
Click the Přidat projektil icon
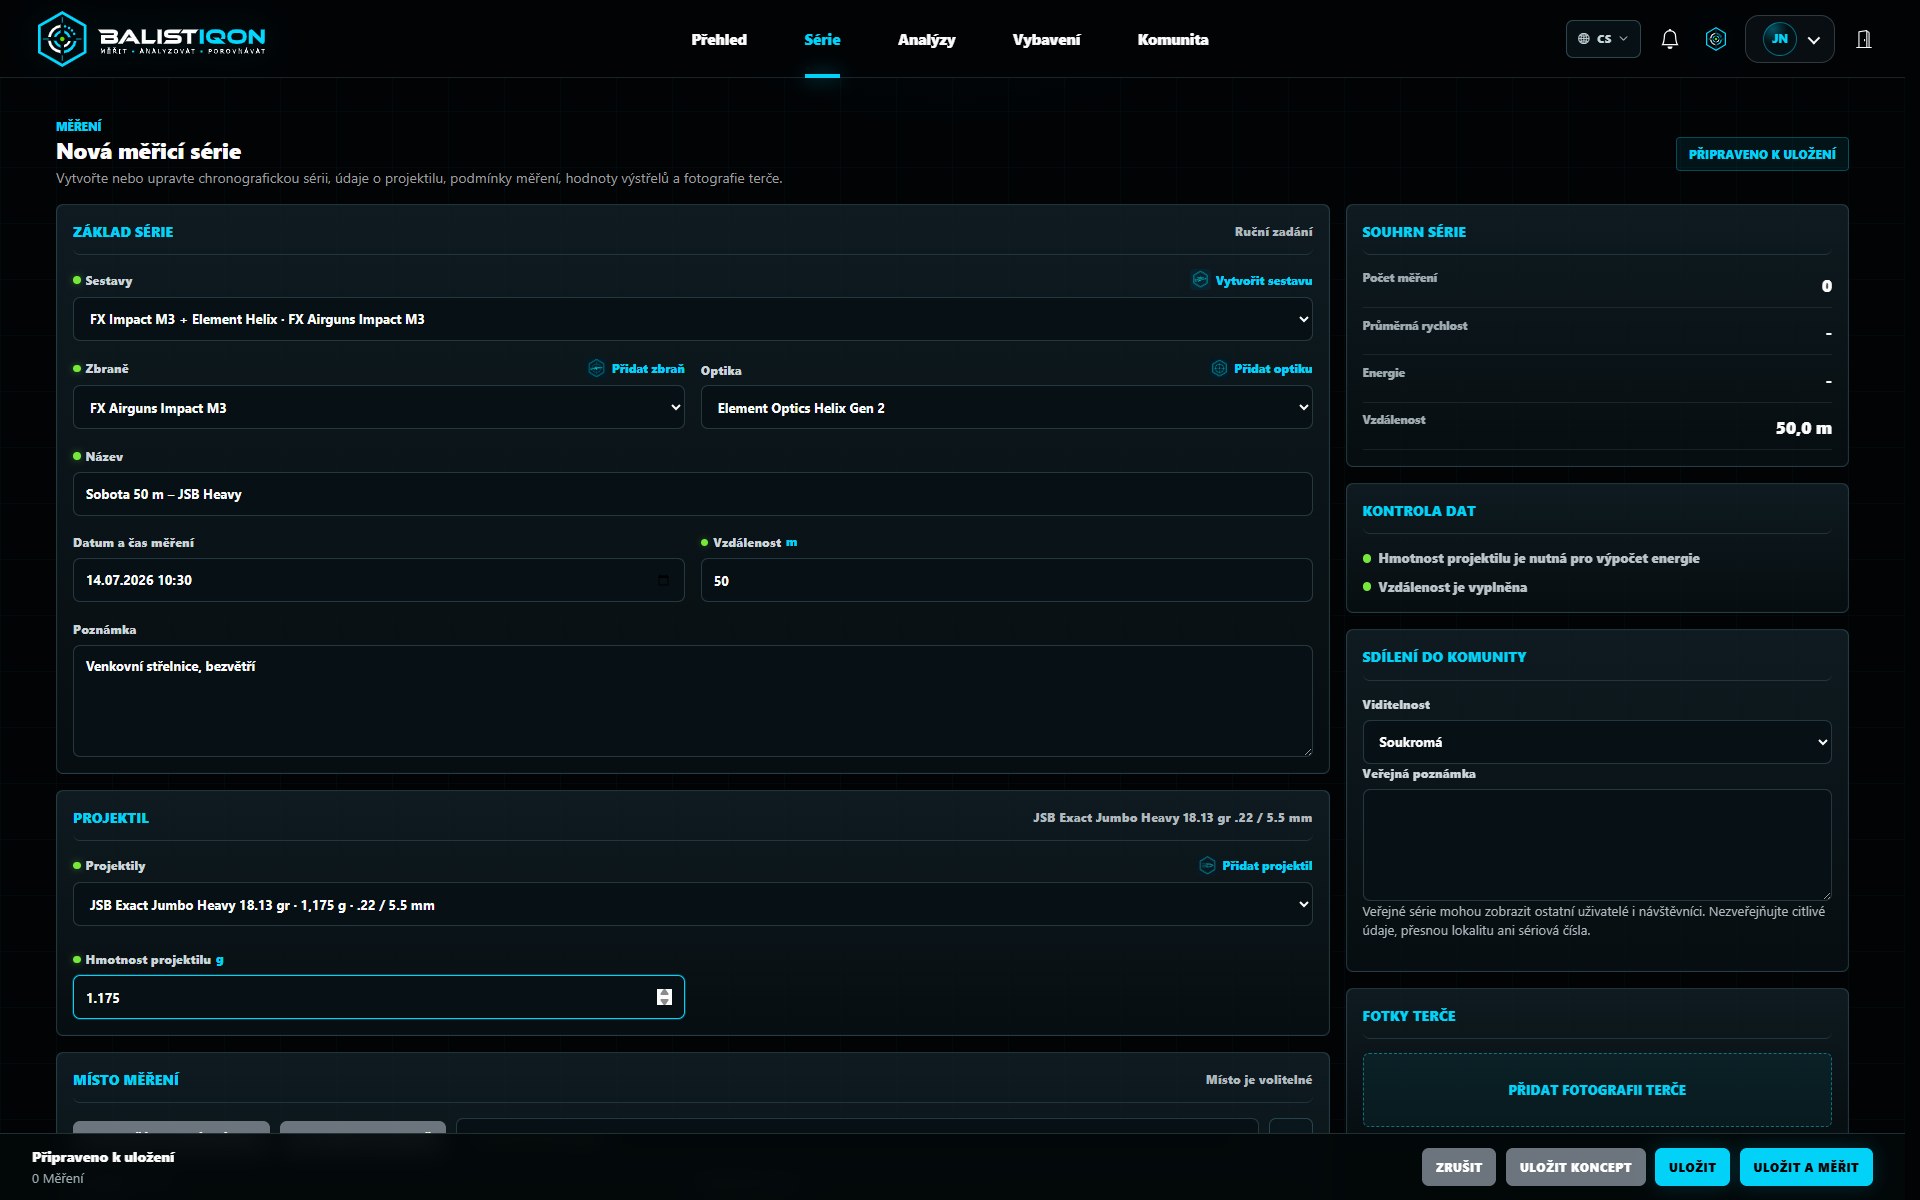click(1207, 865)
